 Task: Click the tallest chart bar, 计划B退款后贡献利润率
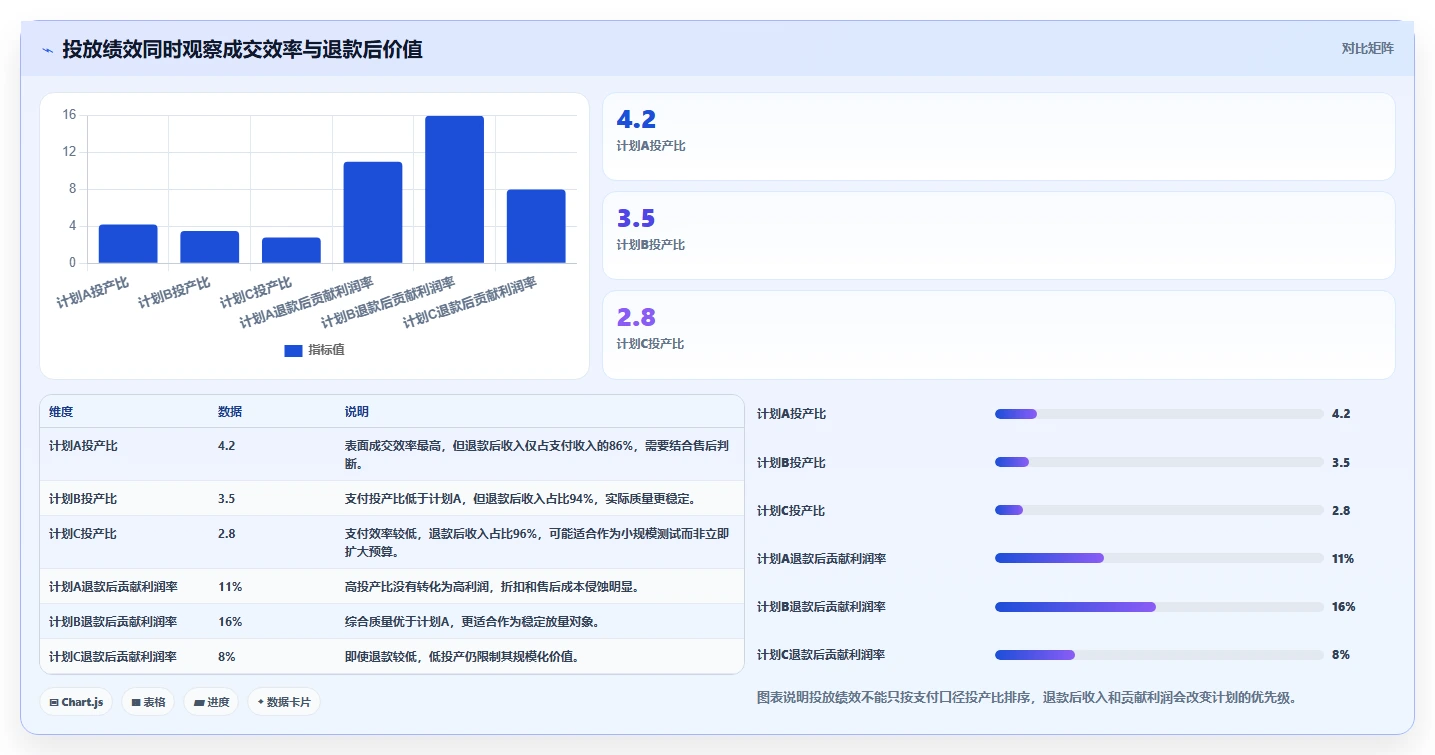point(454,189)
